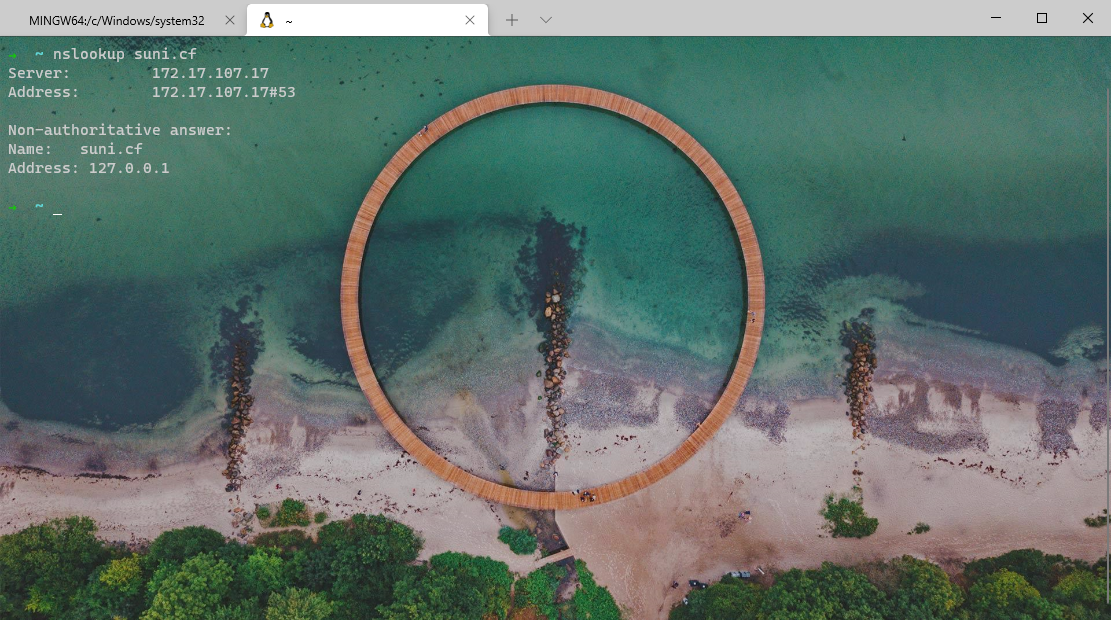Switch to the MINGW64:/c/Windows/system32 tab
The image size is (1111, 620).
pyautogui.click(x=117, y=21)
